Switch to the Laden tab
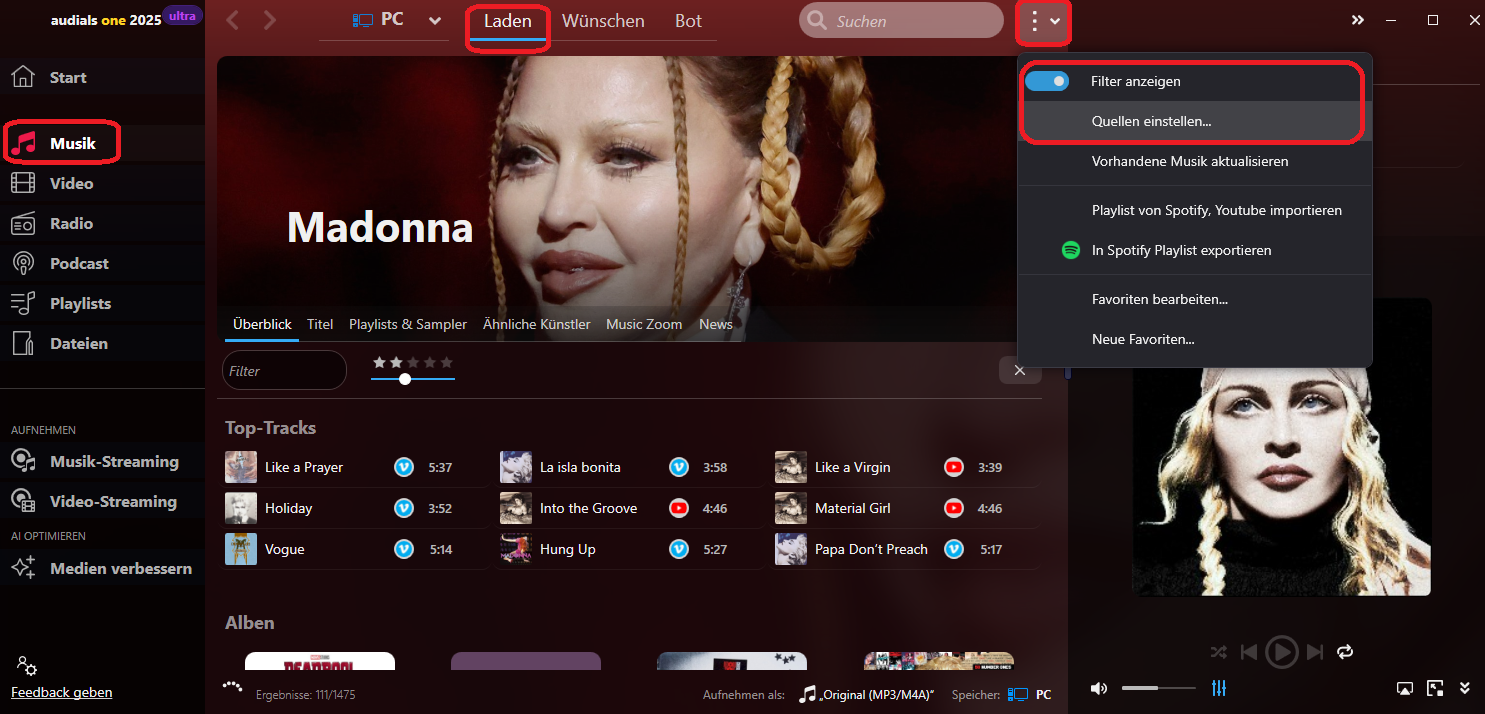 (508, 21)
